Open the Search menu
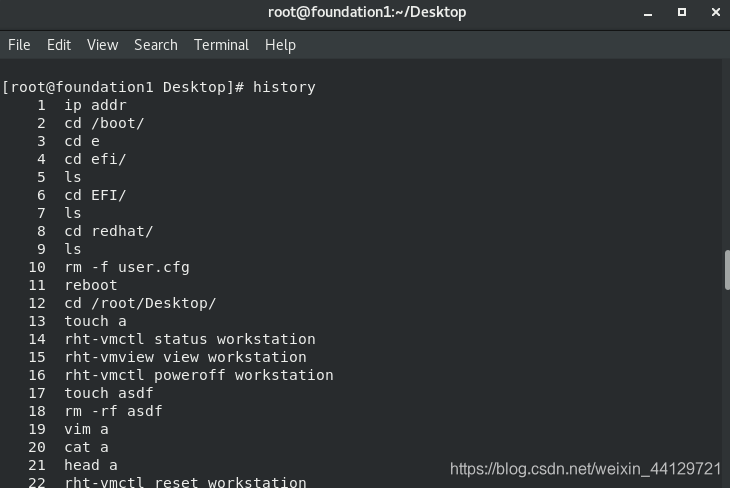This screenshot has width=730, height=488. coord(156,45)
